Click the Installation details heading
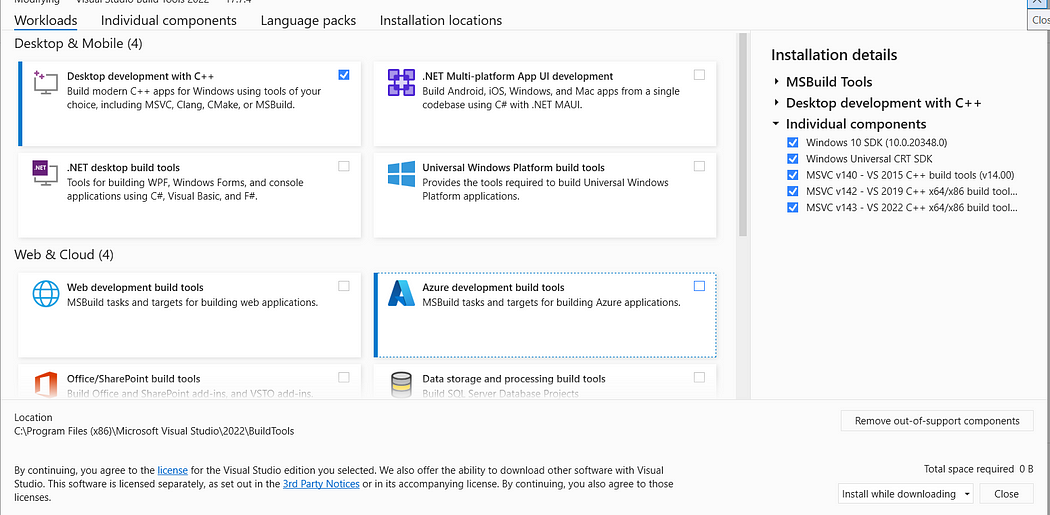Viewport: 1050px width, 515px height. 834,55
